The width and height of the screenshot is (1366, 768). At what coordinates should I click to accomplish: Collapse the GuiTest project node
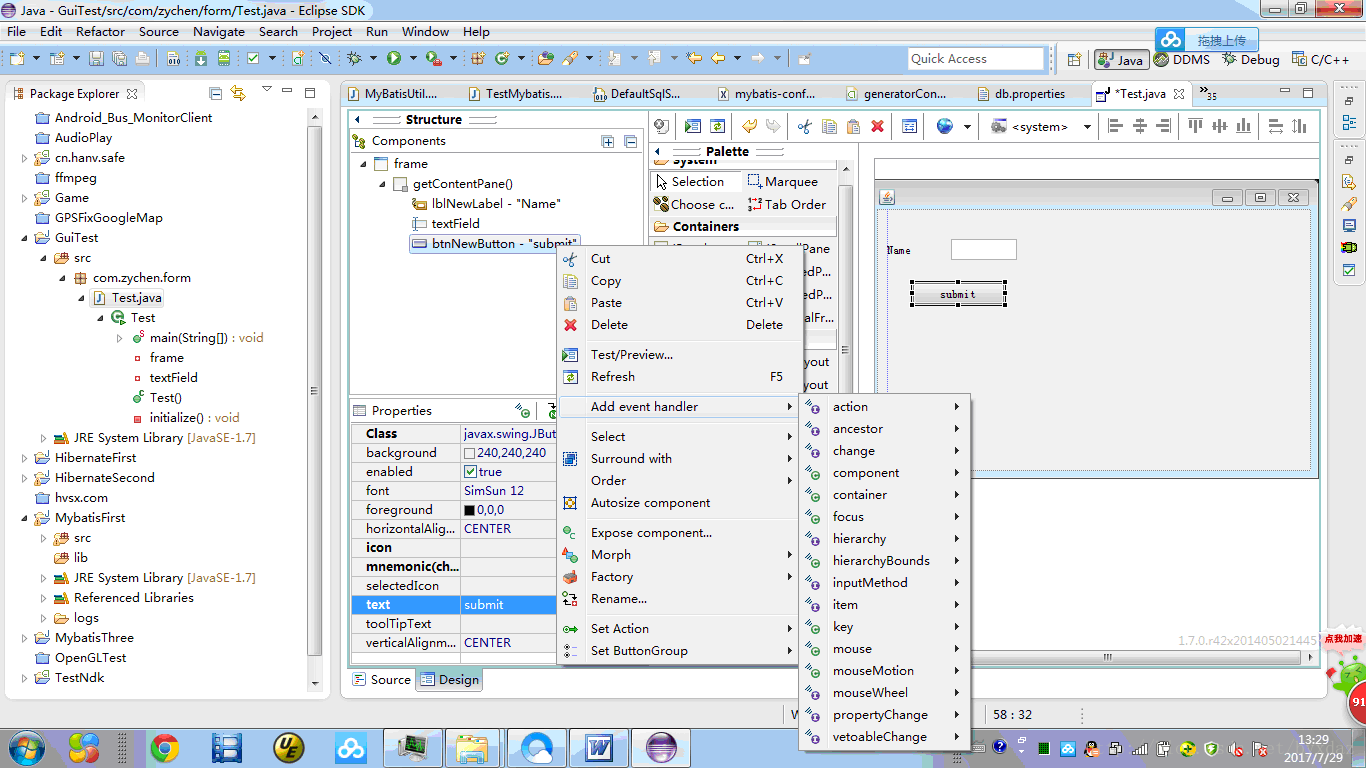[x=25, y=238]
